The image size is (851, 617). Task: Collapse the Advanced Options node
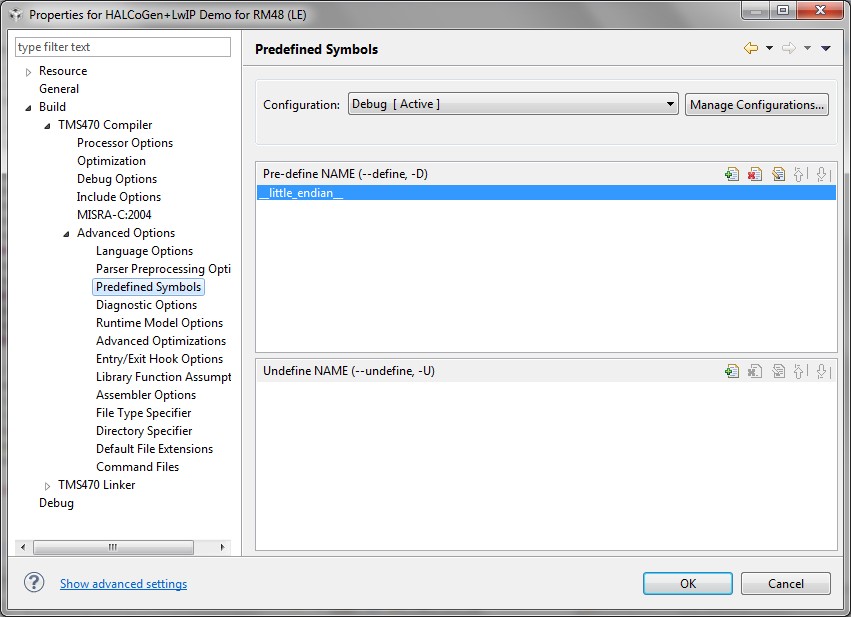(66, 233)
